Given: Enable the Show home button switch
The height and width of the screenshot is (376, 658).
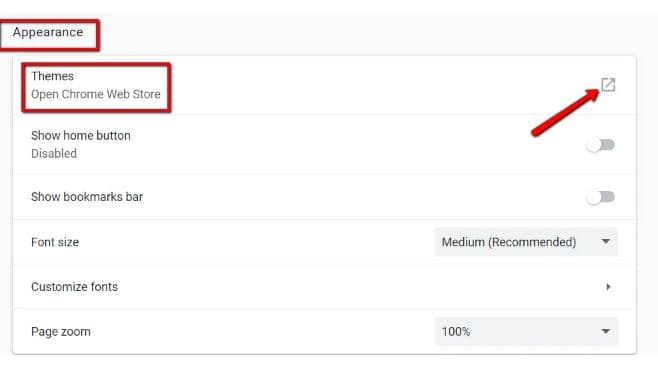Looking at the screenshot, I should click(x=601, y=145).
